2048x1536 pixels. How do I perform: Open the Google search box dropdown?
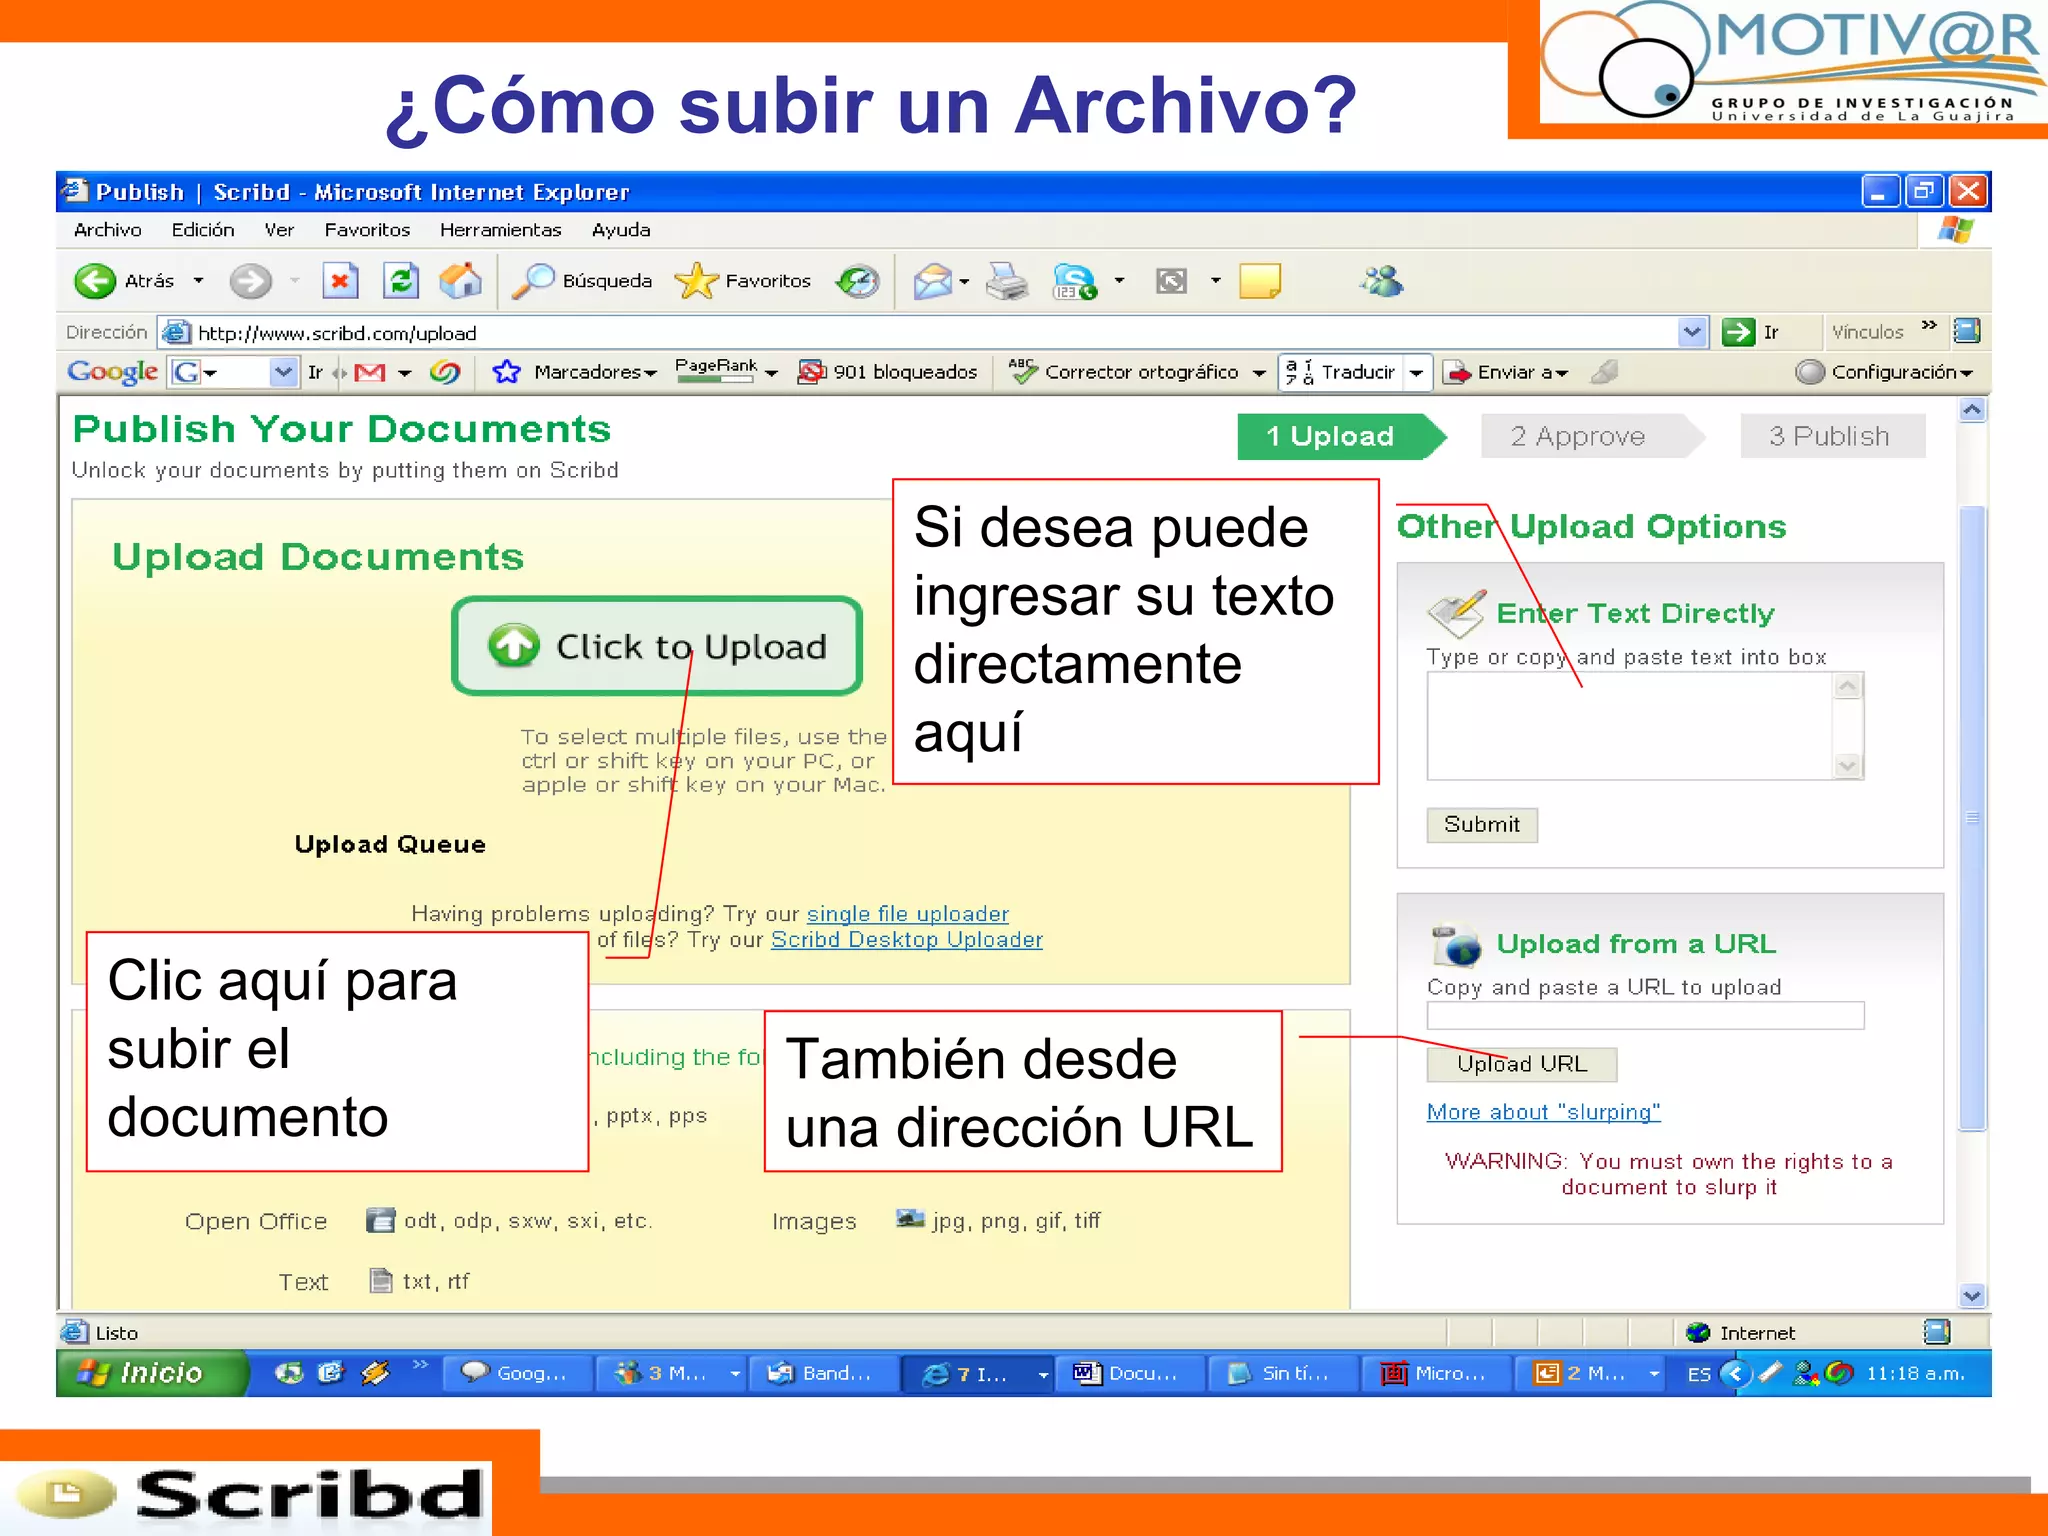pos(283,372)
